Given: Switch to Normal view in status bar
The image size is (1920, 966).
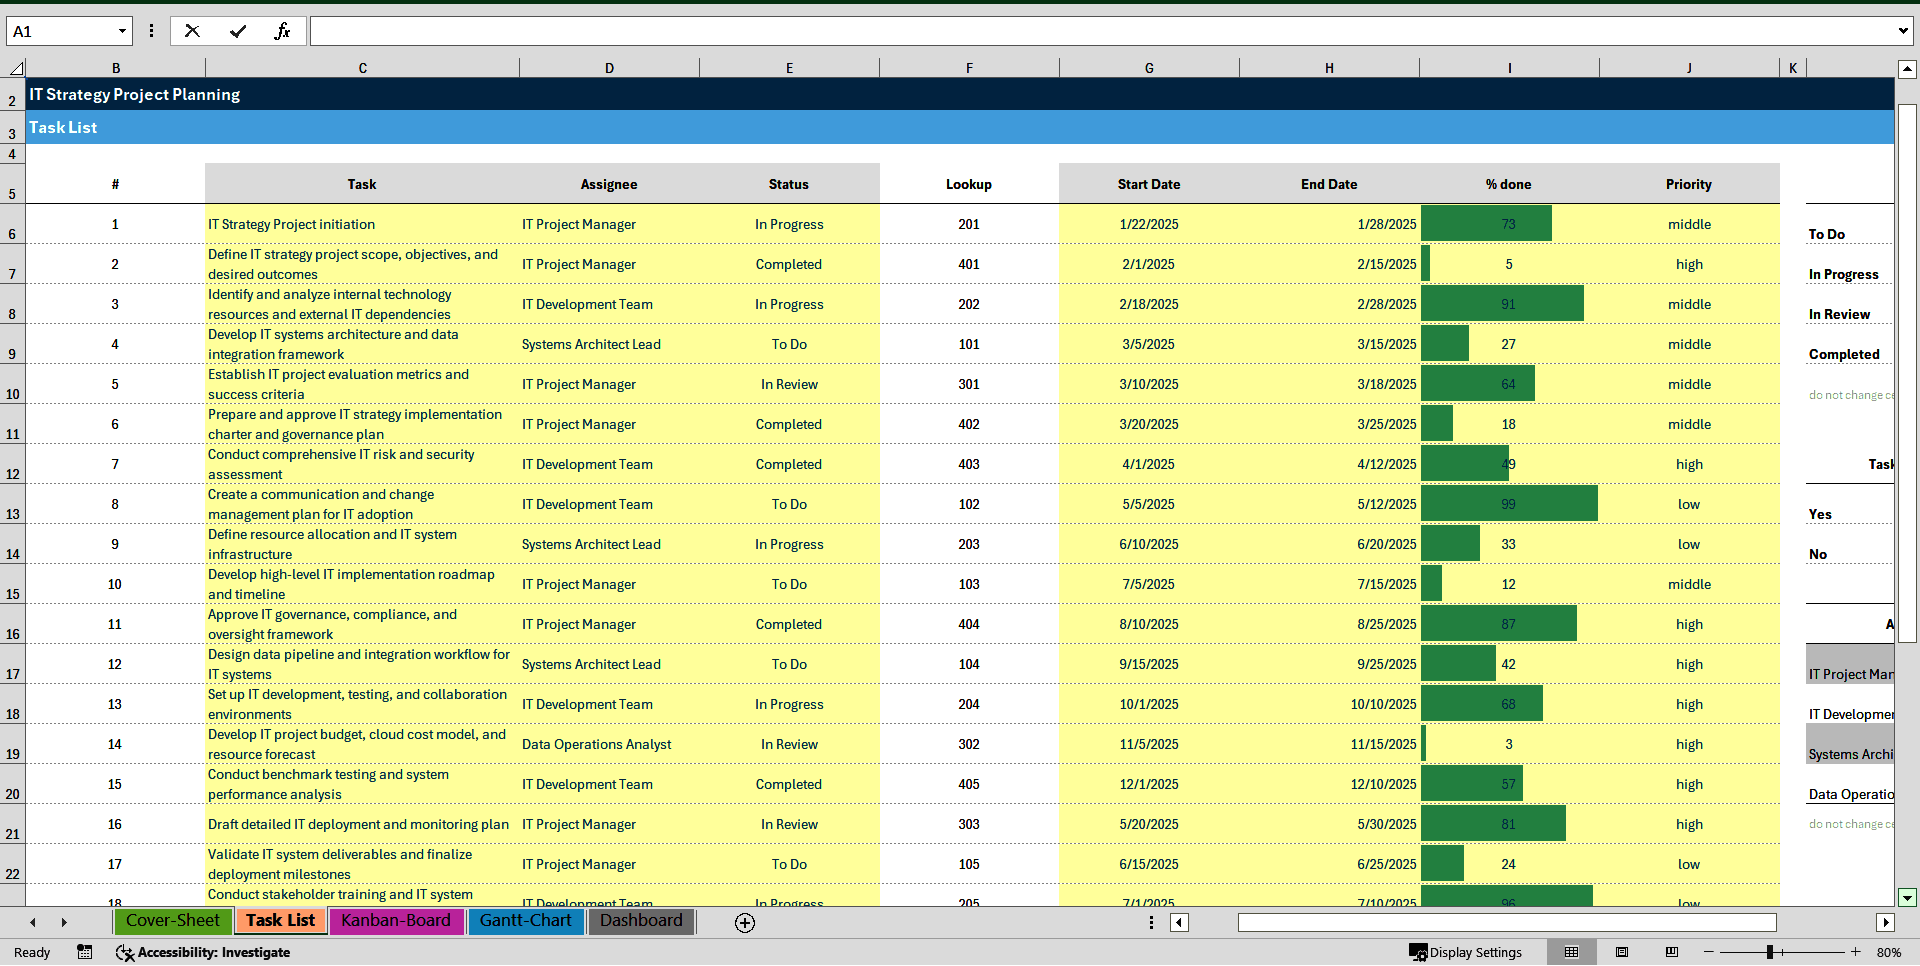Looking at the screenshot, I should click(1572, 952).
